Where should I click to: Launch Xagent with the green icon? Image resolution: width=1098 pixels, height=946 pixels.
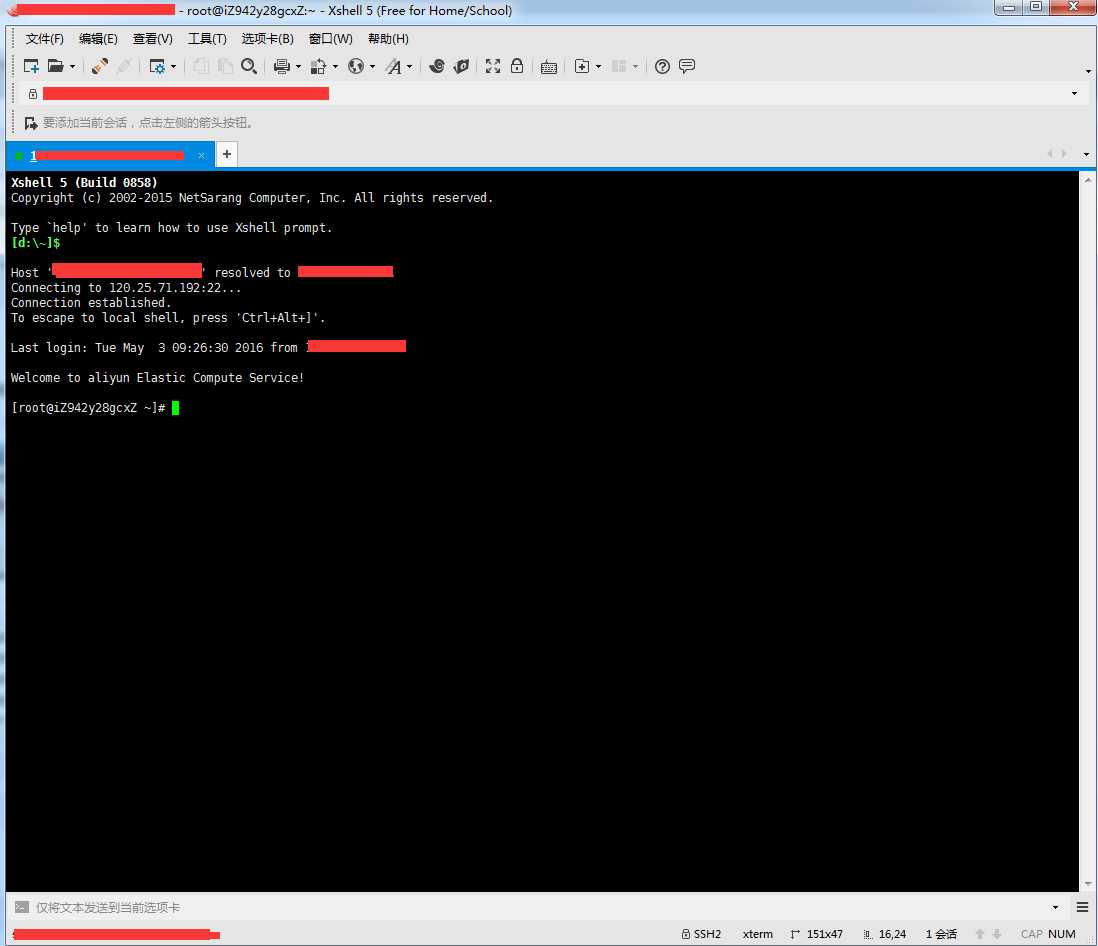click(461, 66)
